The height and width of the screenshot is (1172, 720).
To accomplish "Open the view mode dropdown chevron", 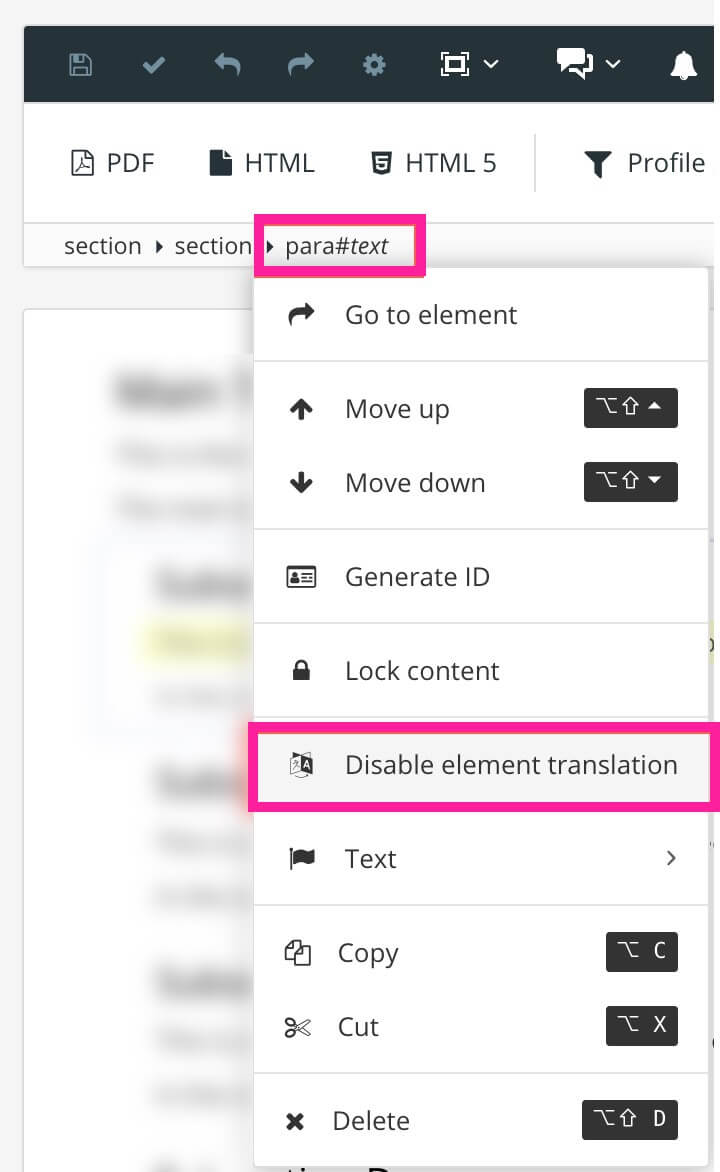I will [x=491, y=66].
